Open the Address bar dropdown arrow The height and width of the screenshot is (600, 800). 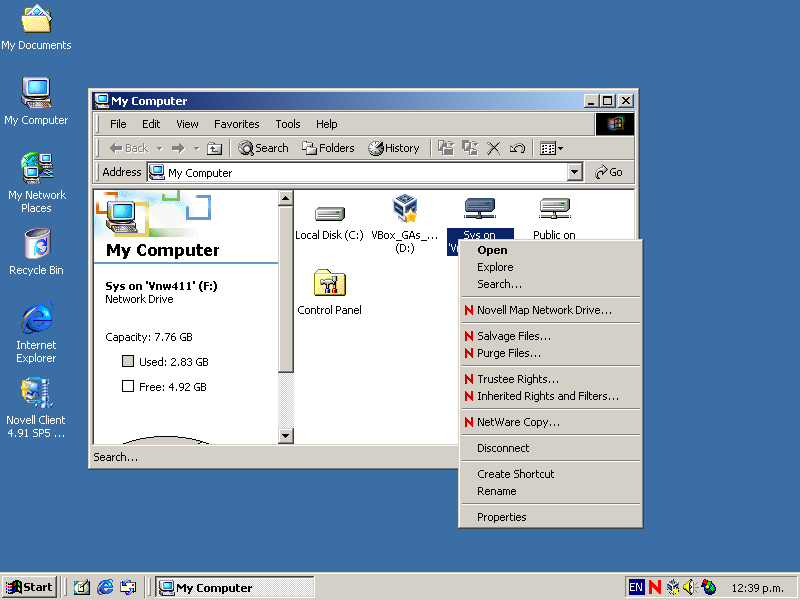(x=574, y=172)
